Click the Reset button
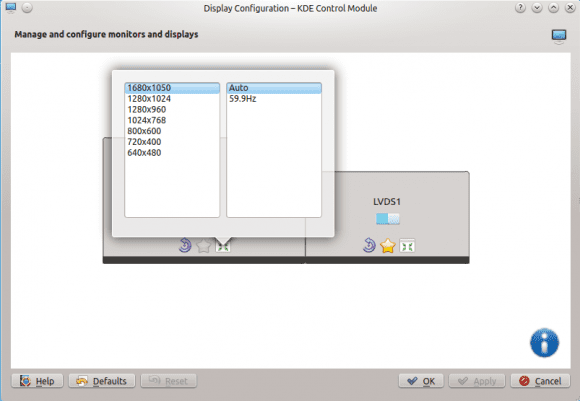This screenshot has height=401, width=580. coord(169,381)
